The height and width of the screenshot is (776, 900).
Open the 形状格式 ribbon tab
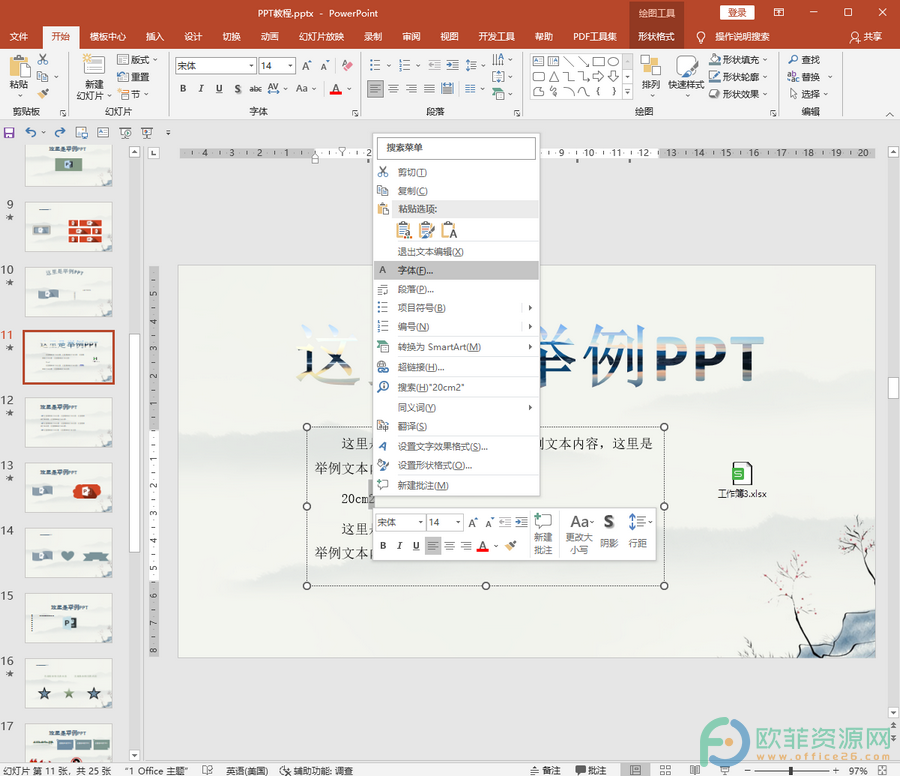(656, 37)
